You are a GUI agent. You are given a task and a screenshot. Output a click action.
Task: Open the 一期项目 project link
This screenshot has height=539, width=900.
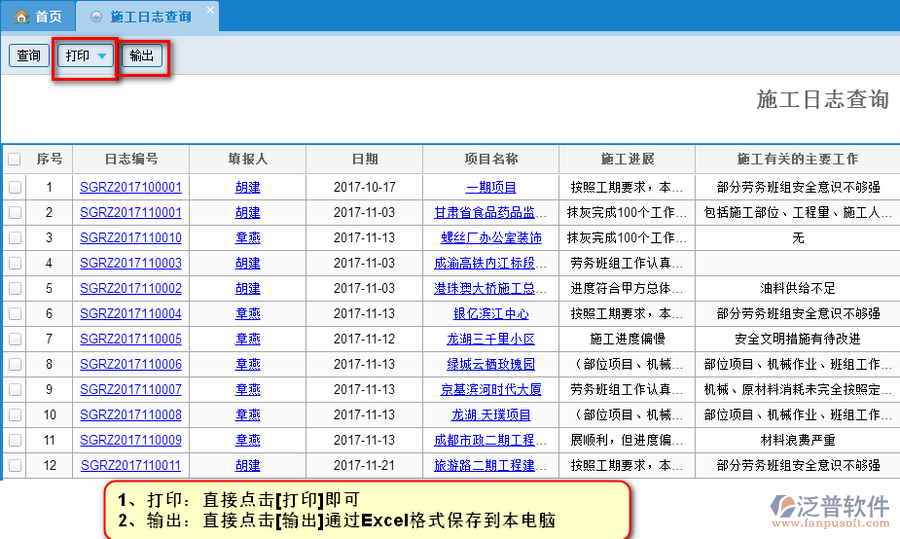click(x=491, y=187)
